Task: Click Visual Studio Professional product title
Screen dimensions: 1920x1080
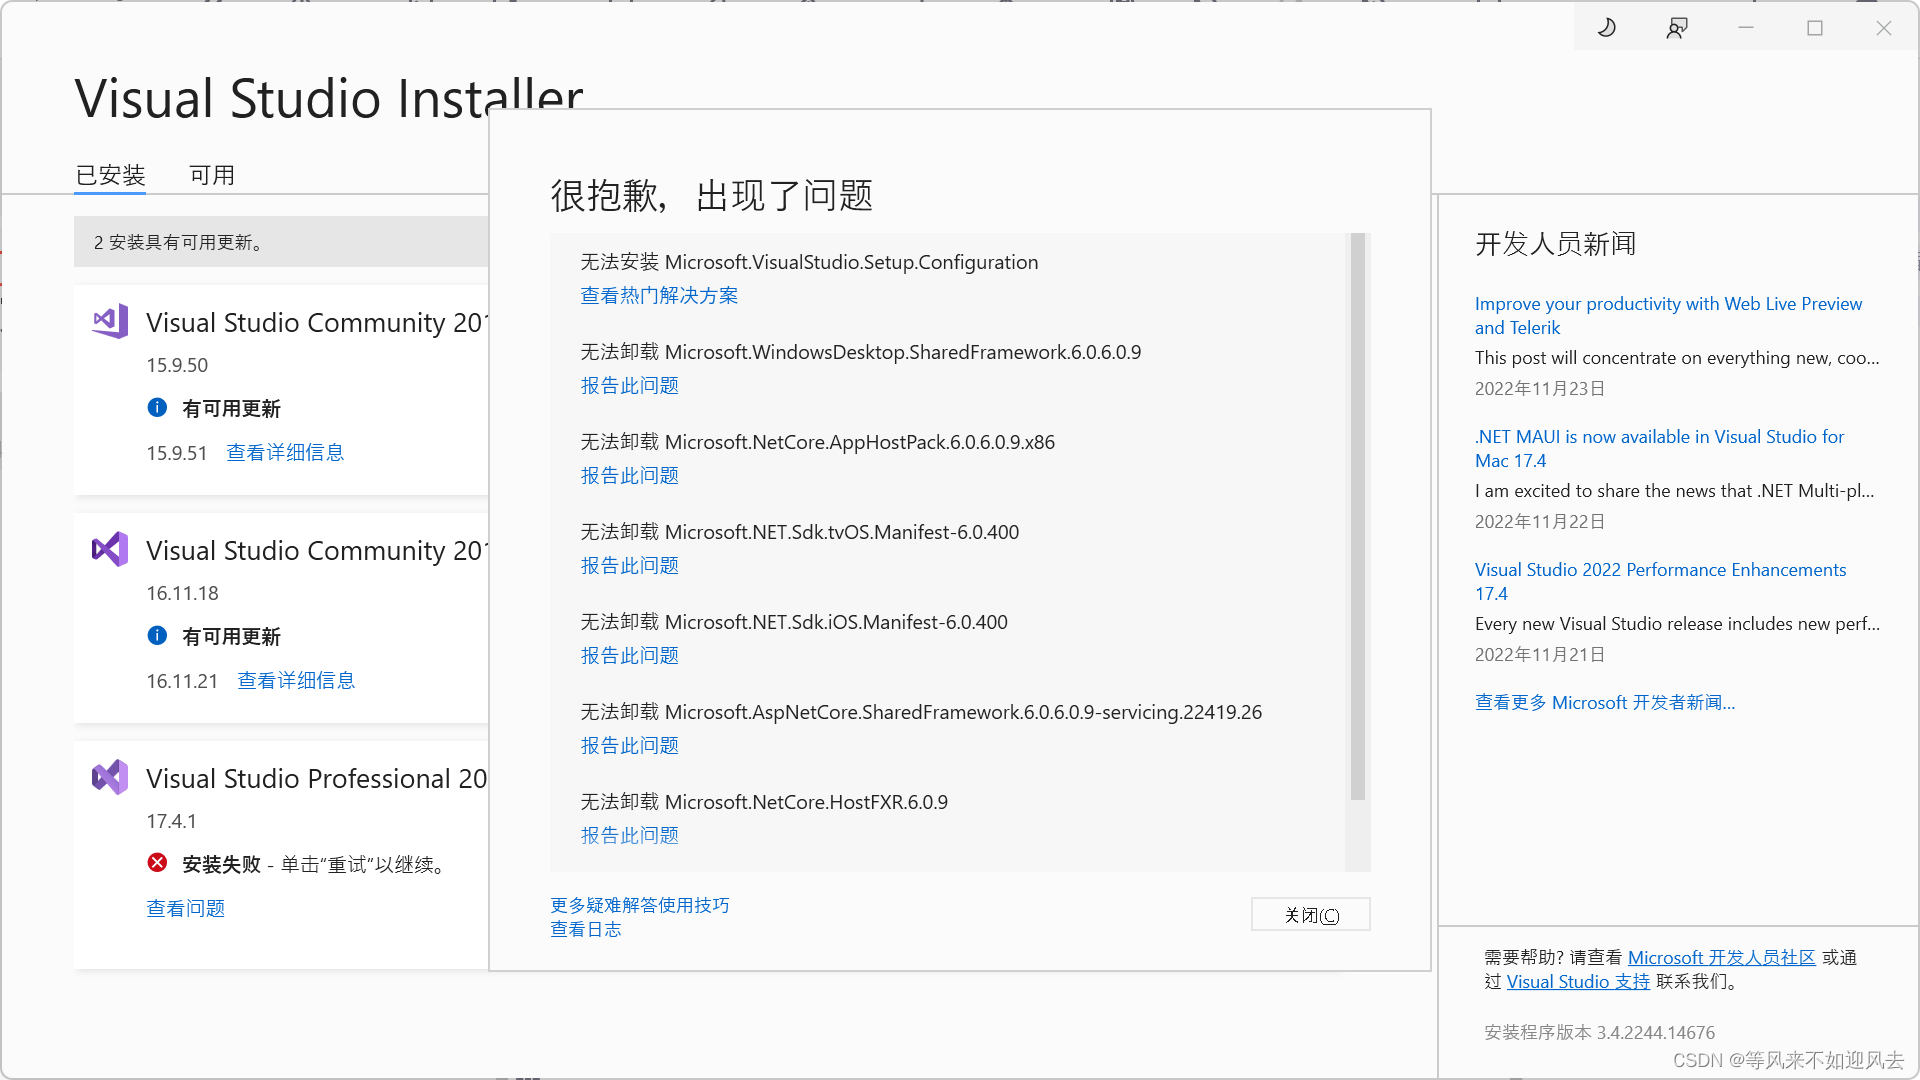Action: 316,778
